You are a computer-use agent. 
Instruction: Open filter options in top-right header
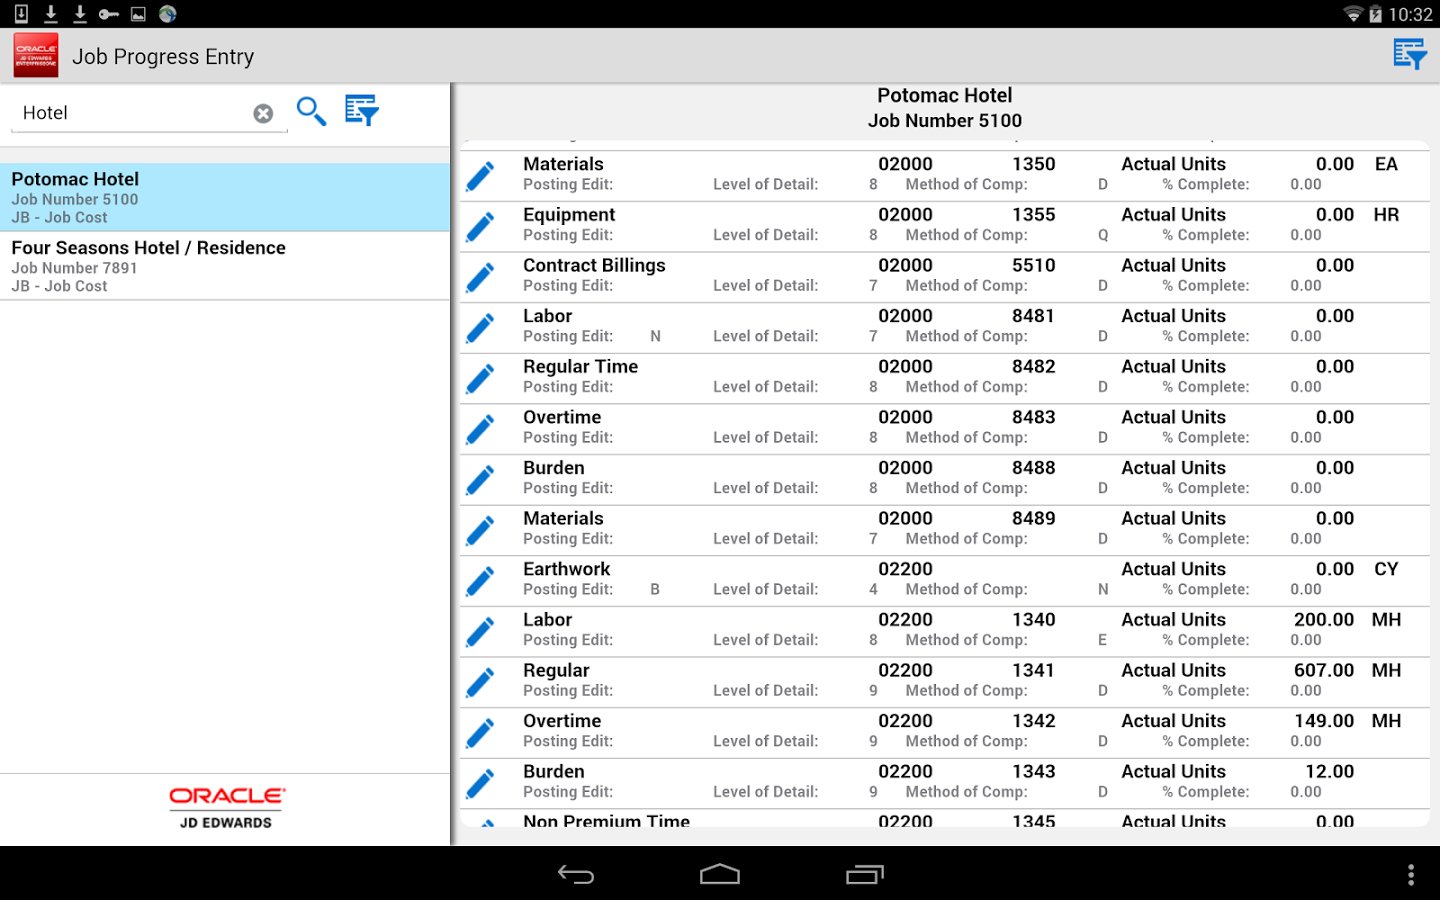(x=1410, y=55)
